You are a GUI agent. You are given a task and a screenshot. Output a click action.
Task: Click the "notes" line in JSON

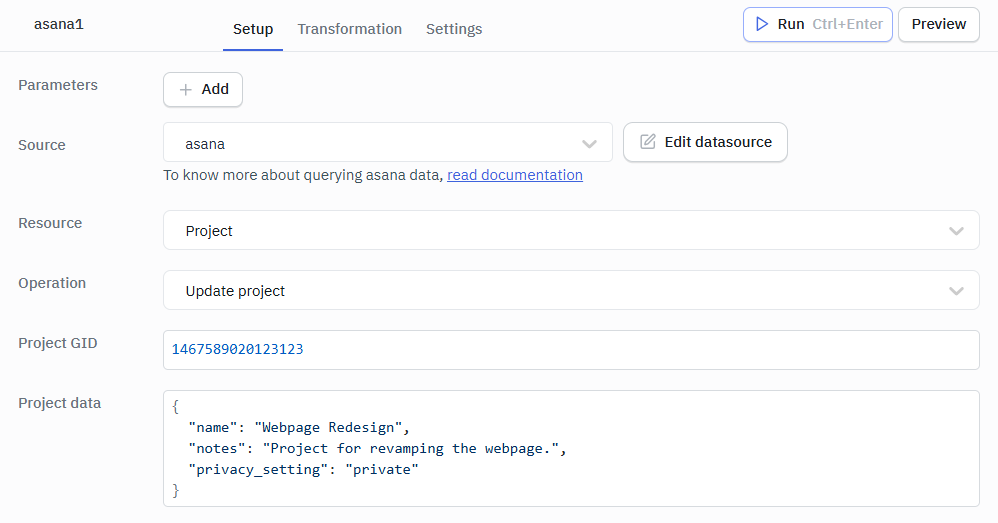point(377,449)
